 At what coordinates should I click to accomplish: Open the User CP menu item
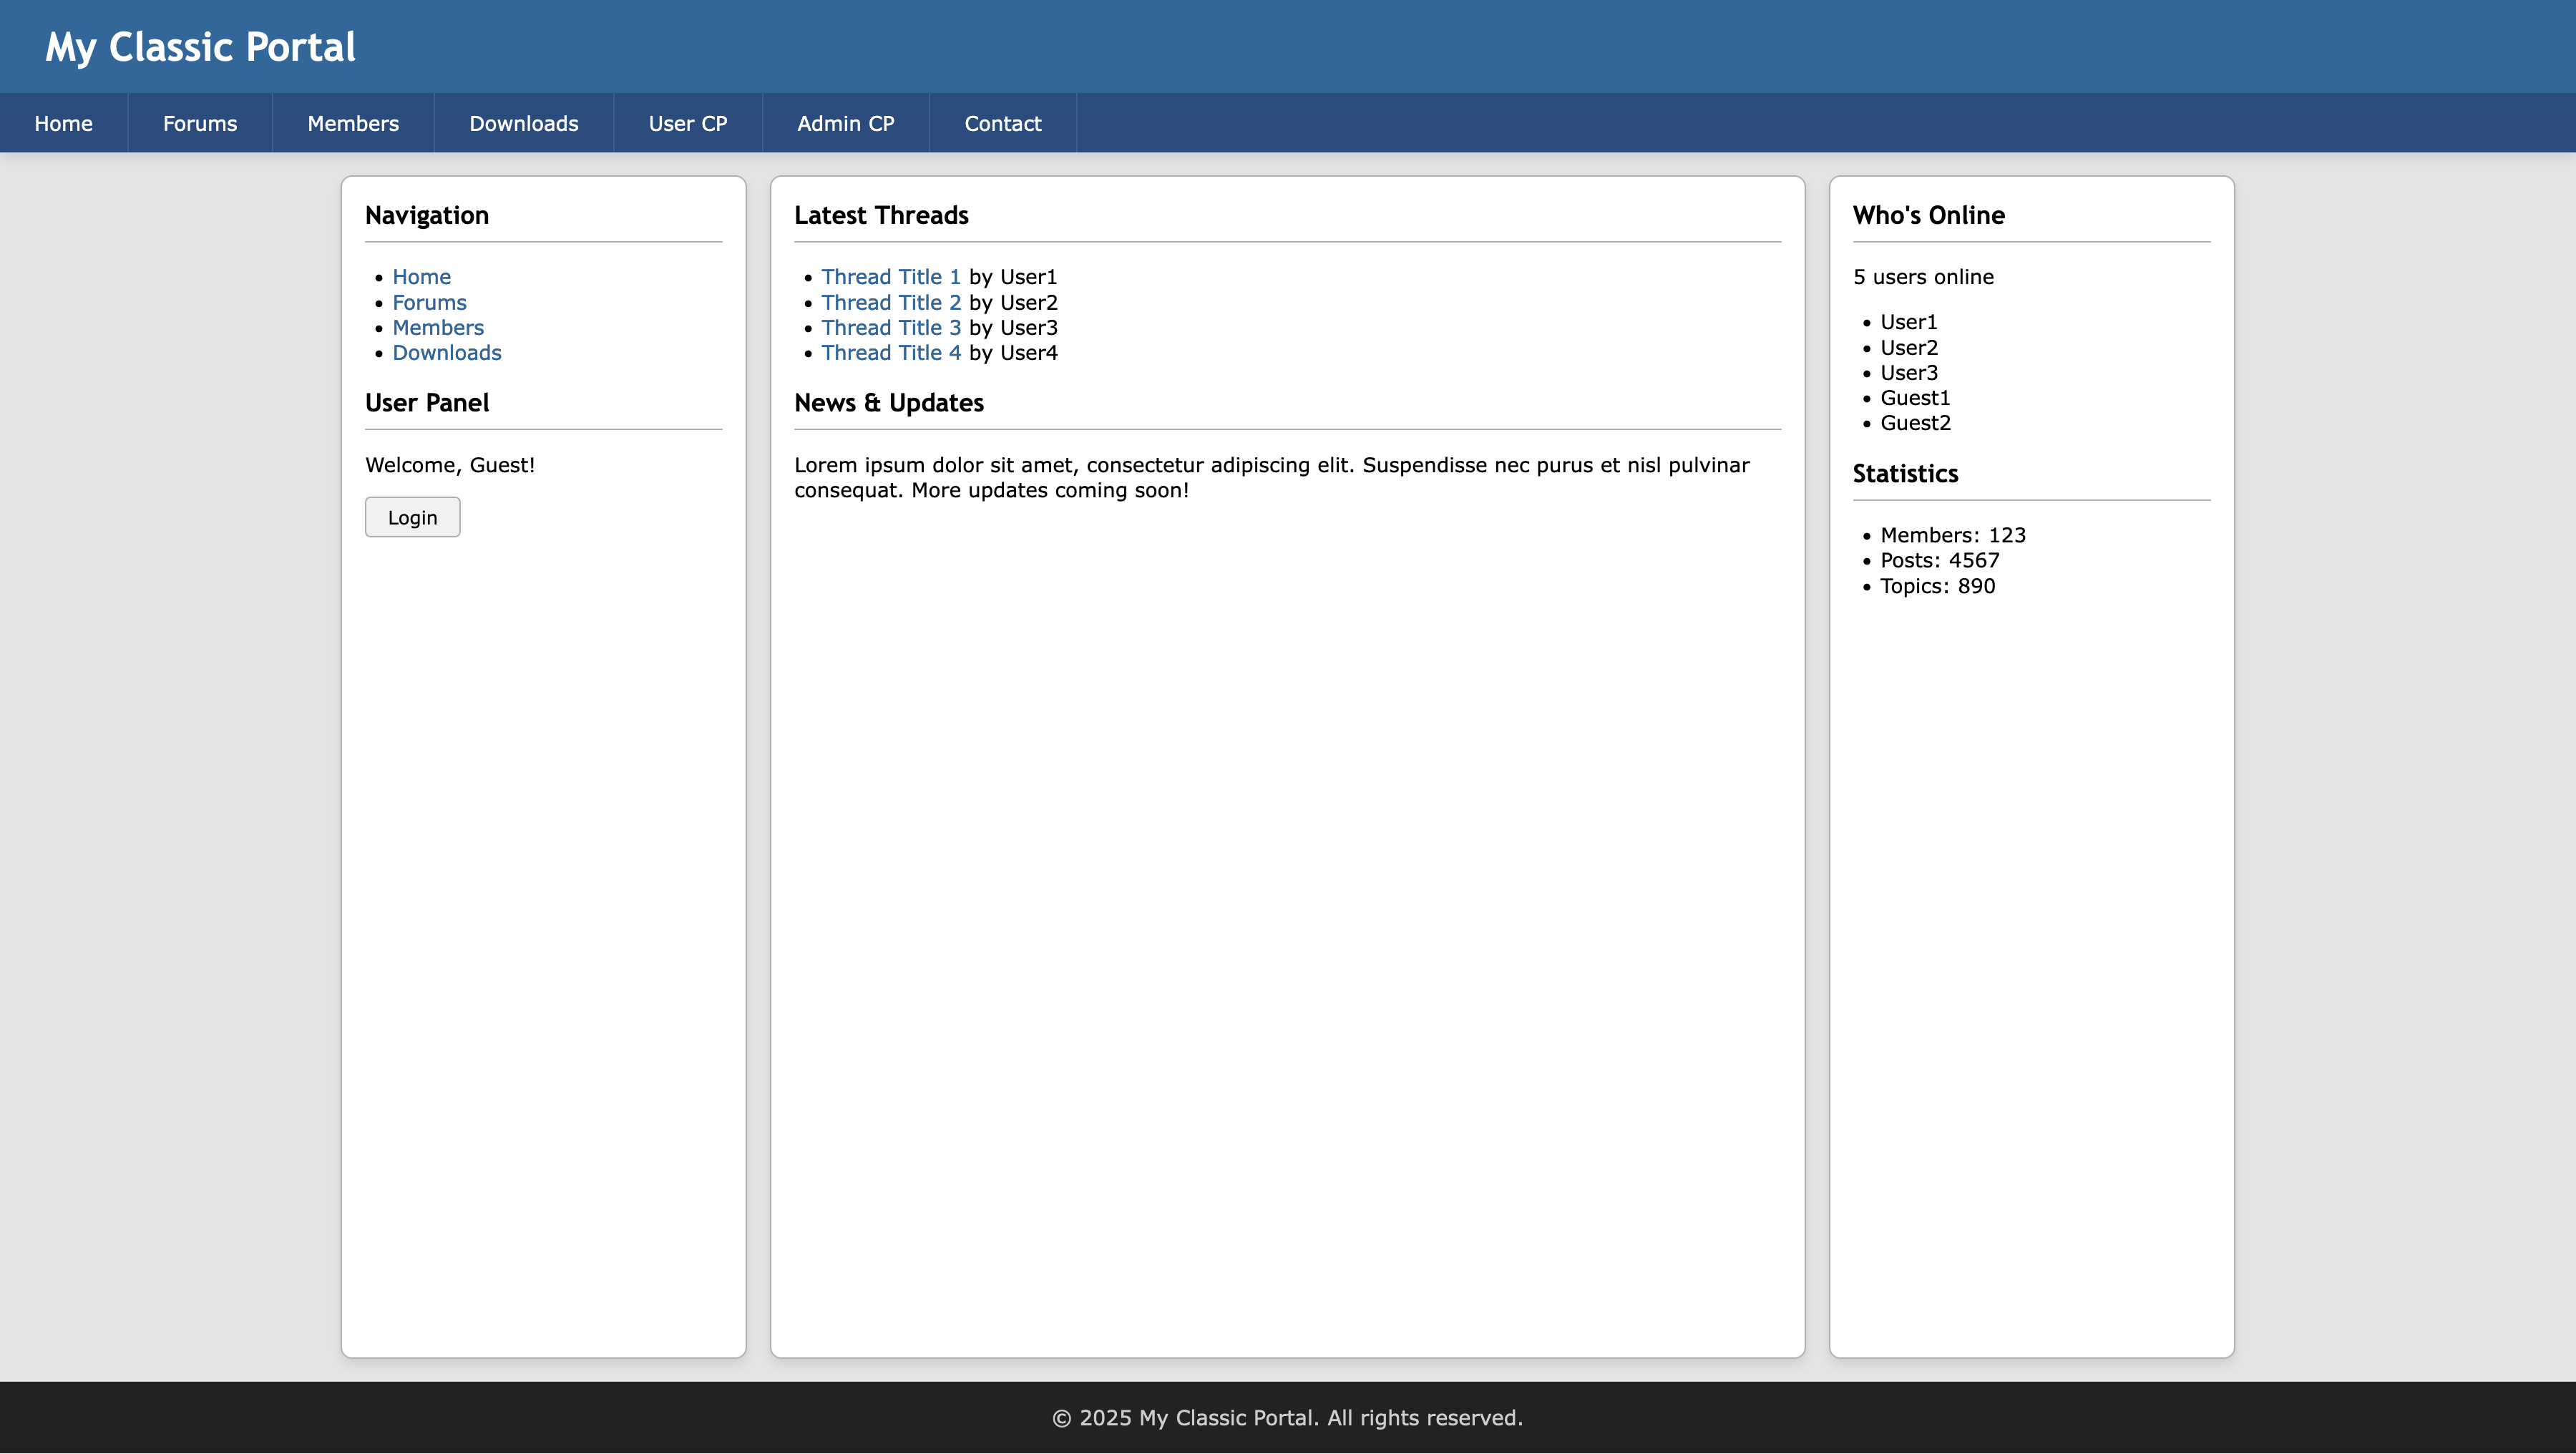click(x=688, y=123)
